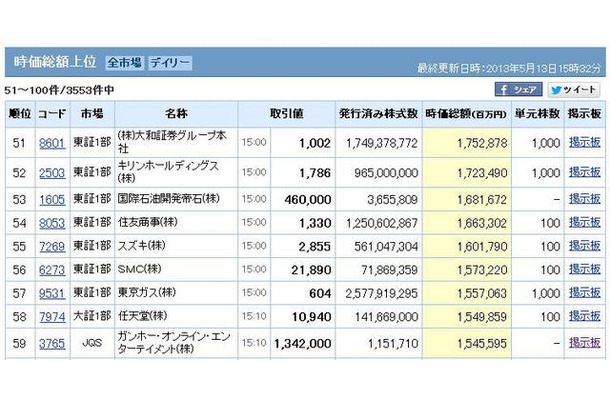
Task: Click company name スズキ(株)
Action: (141, 246)
